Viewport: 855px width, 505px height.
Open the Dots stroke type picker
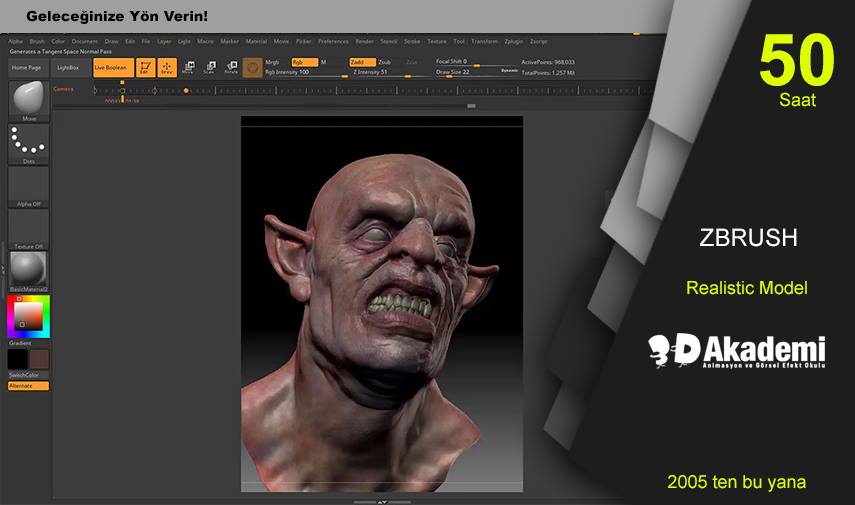[x=28, y=143]
